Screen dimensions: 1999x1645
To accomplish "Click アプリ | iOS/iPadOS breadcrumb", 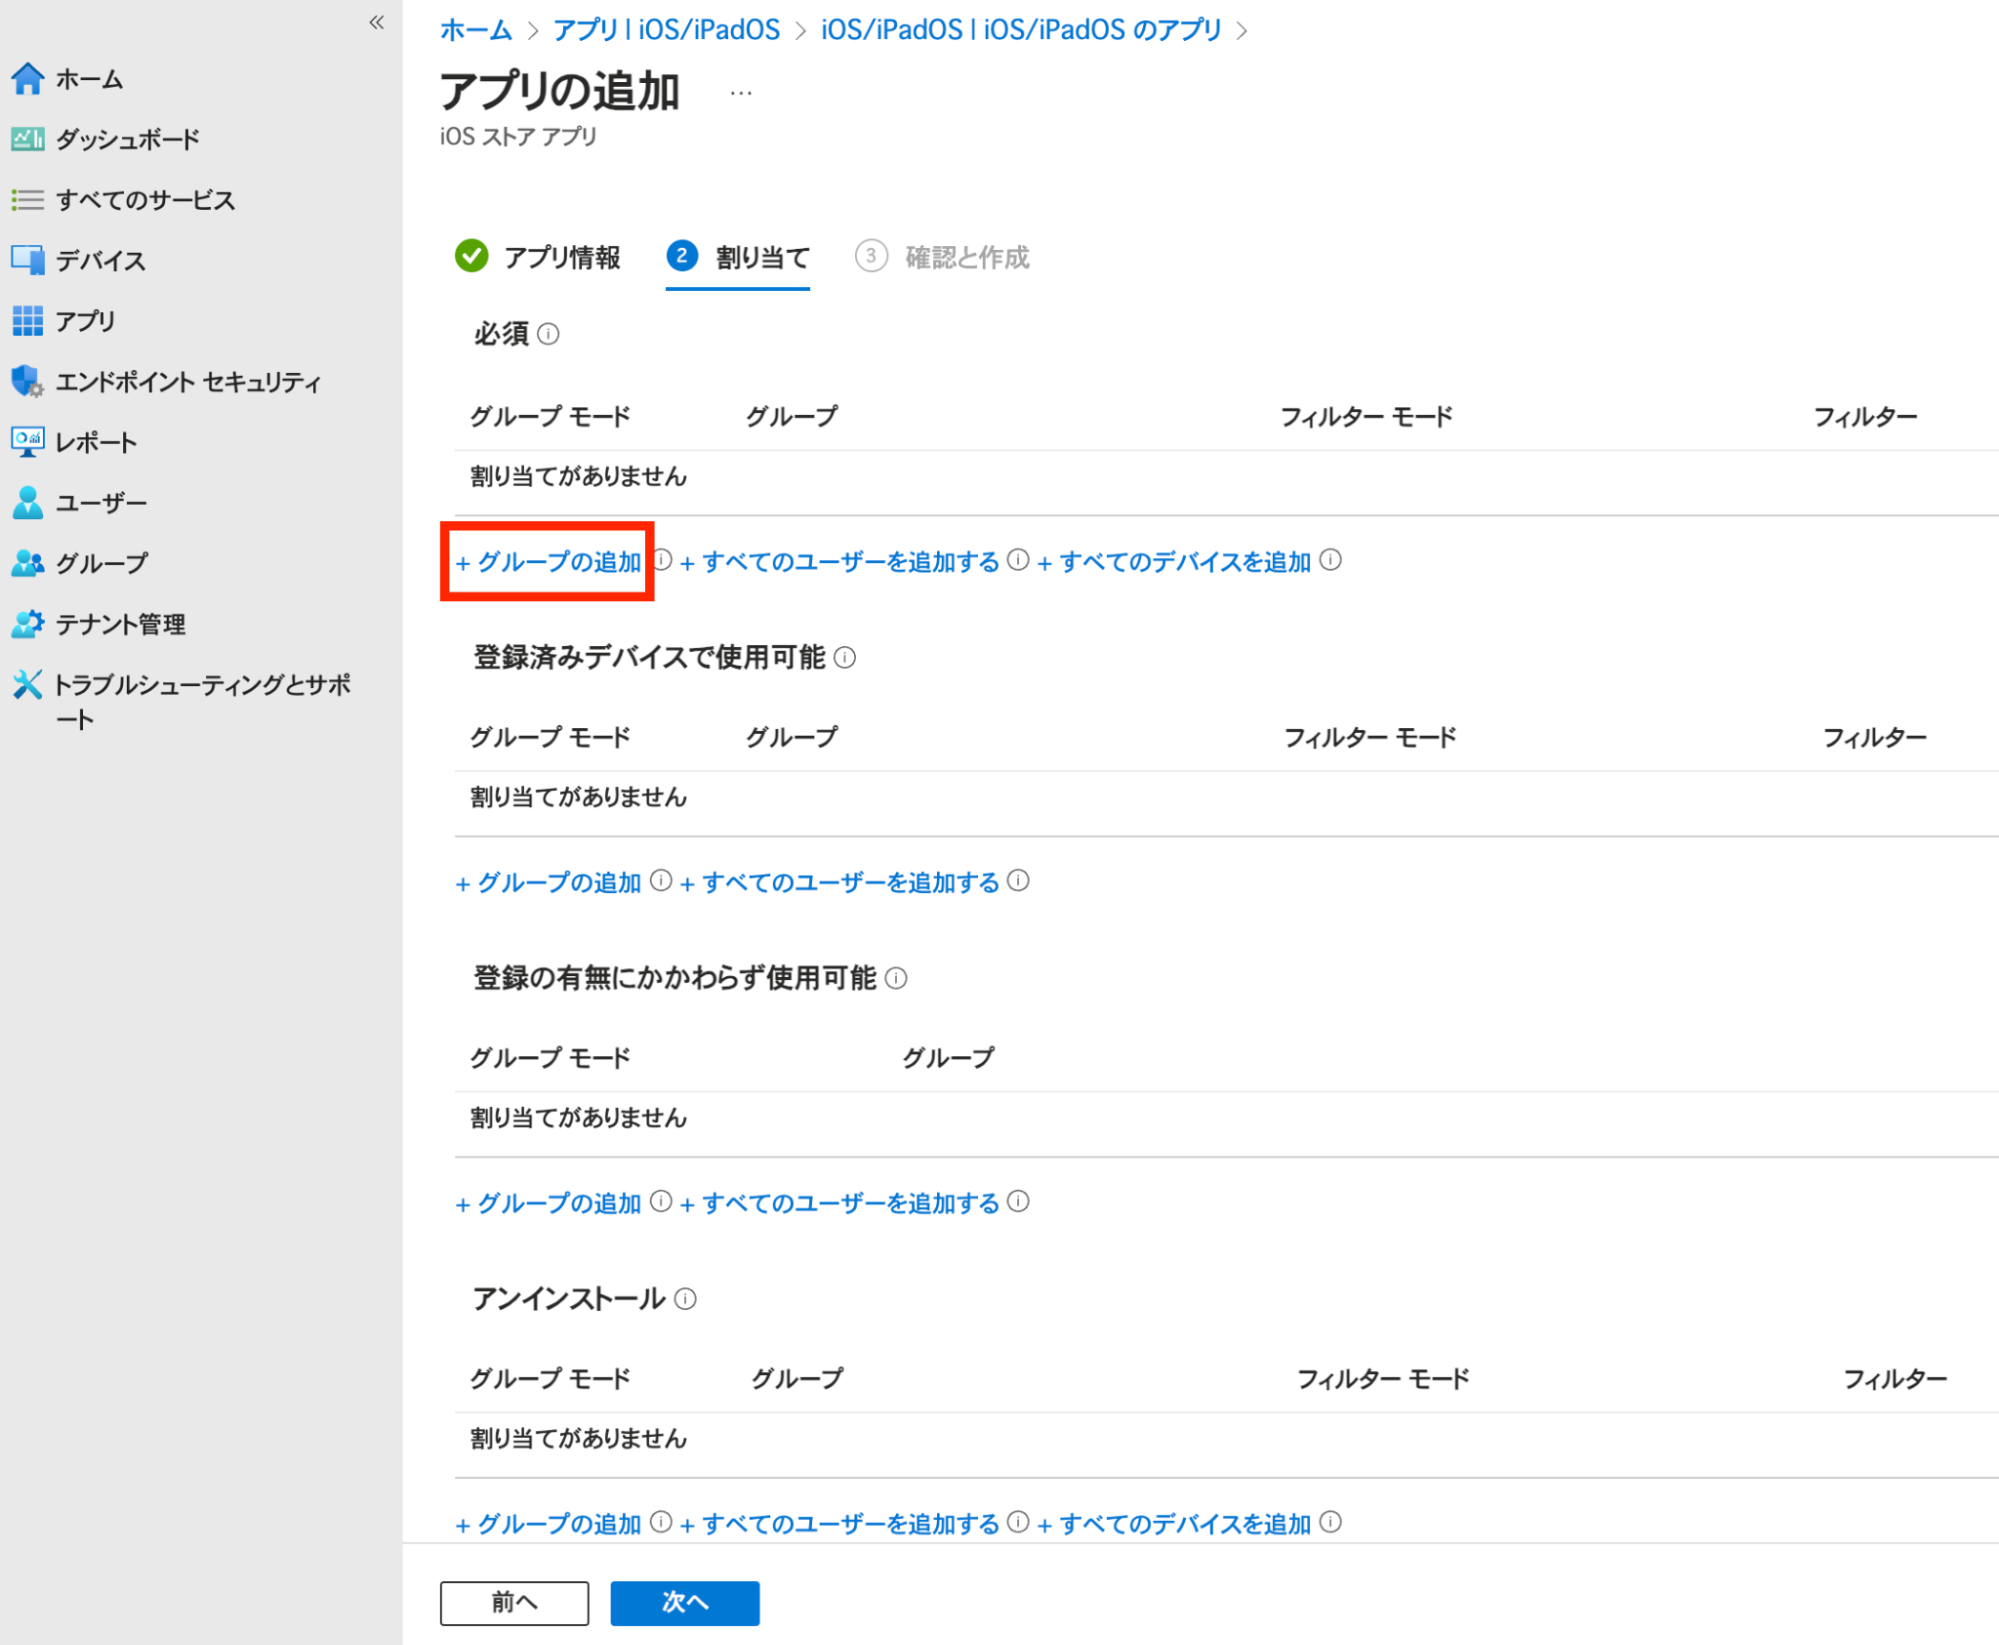I will coord(666,30).
